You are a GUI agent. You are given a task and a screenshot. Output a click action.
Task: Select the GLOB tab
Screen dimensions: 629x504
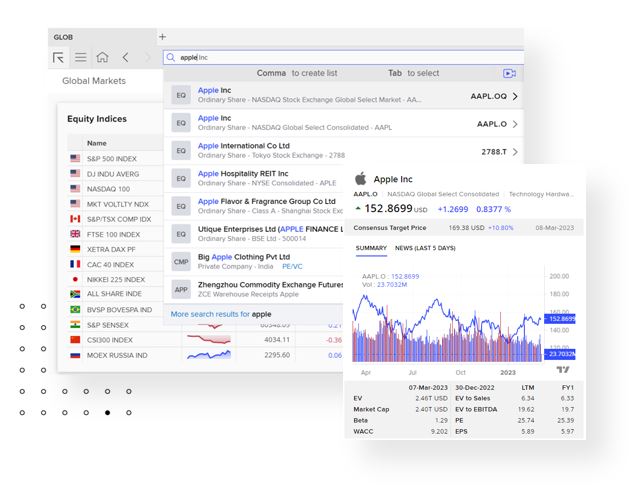pos(64,37)
